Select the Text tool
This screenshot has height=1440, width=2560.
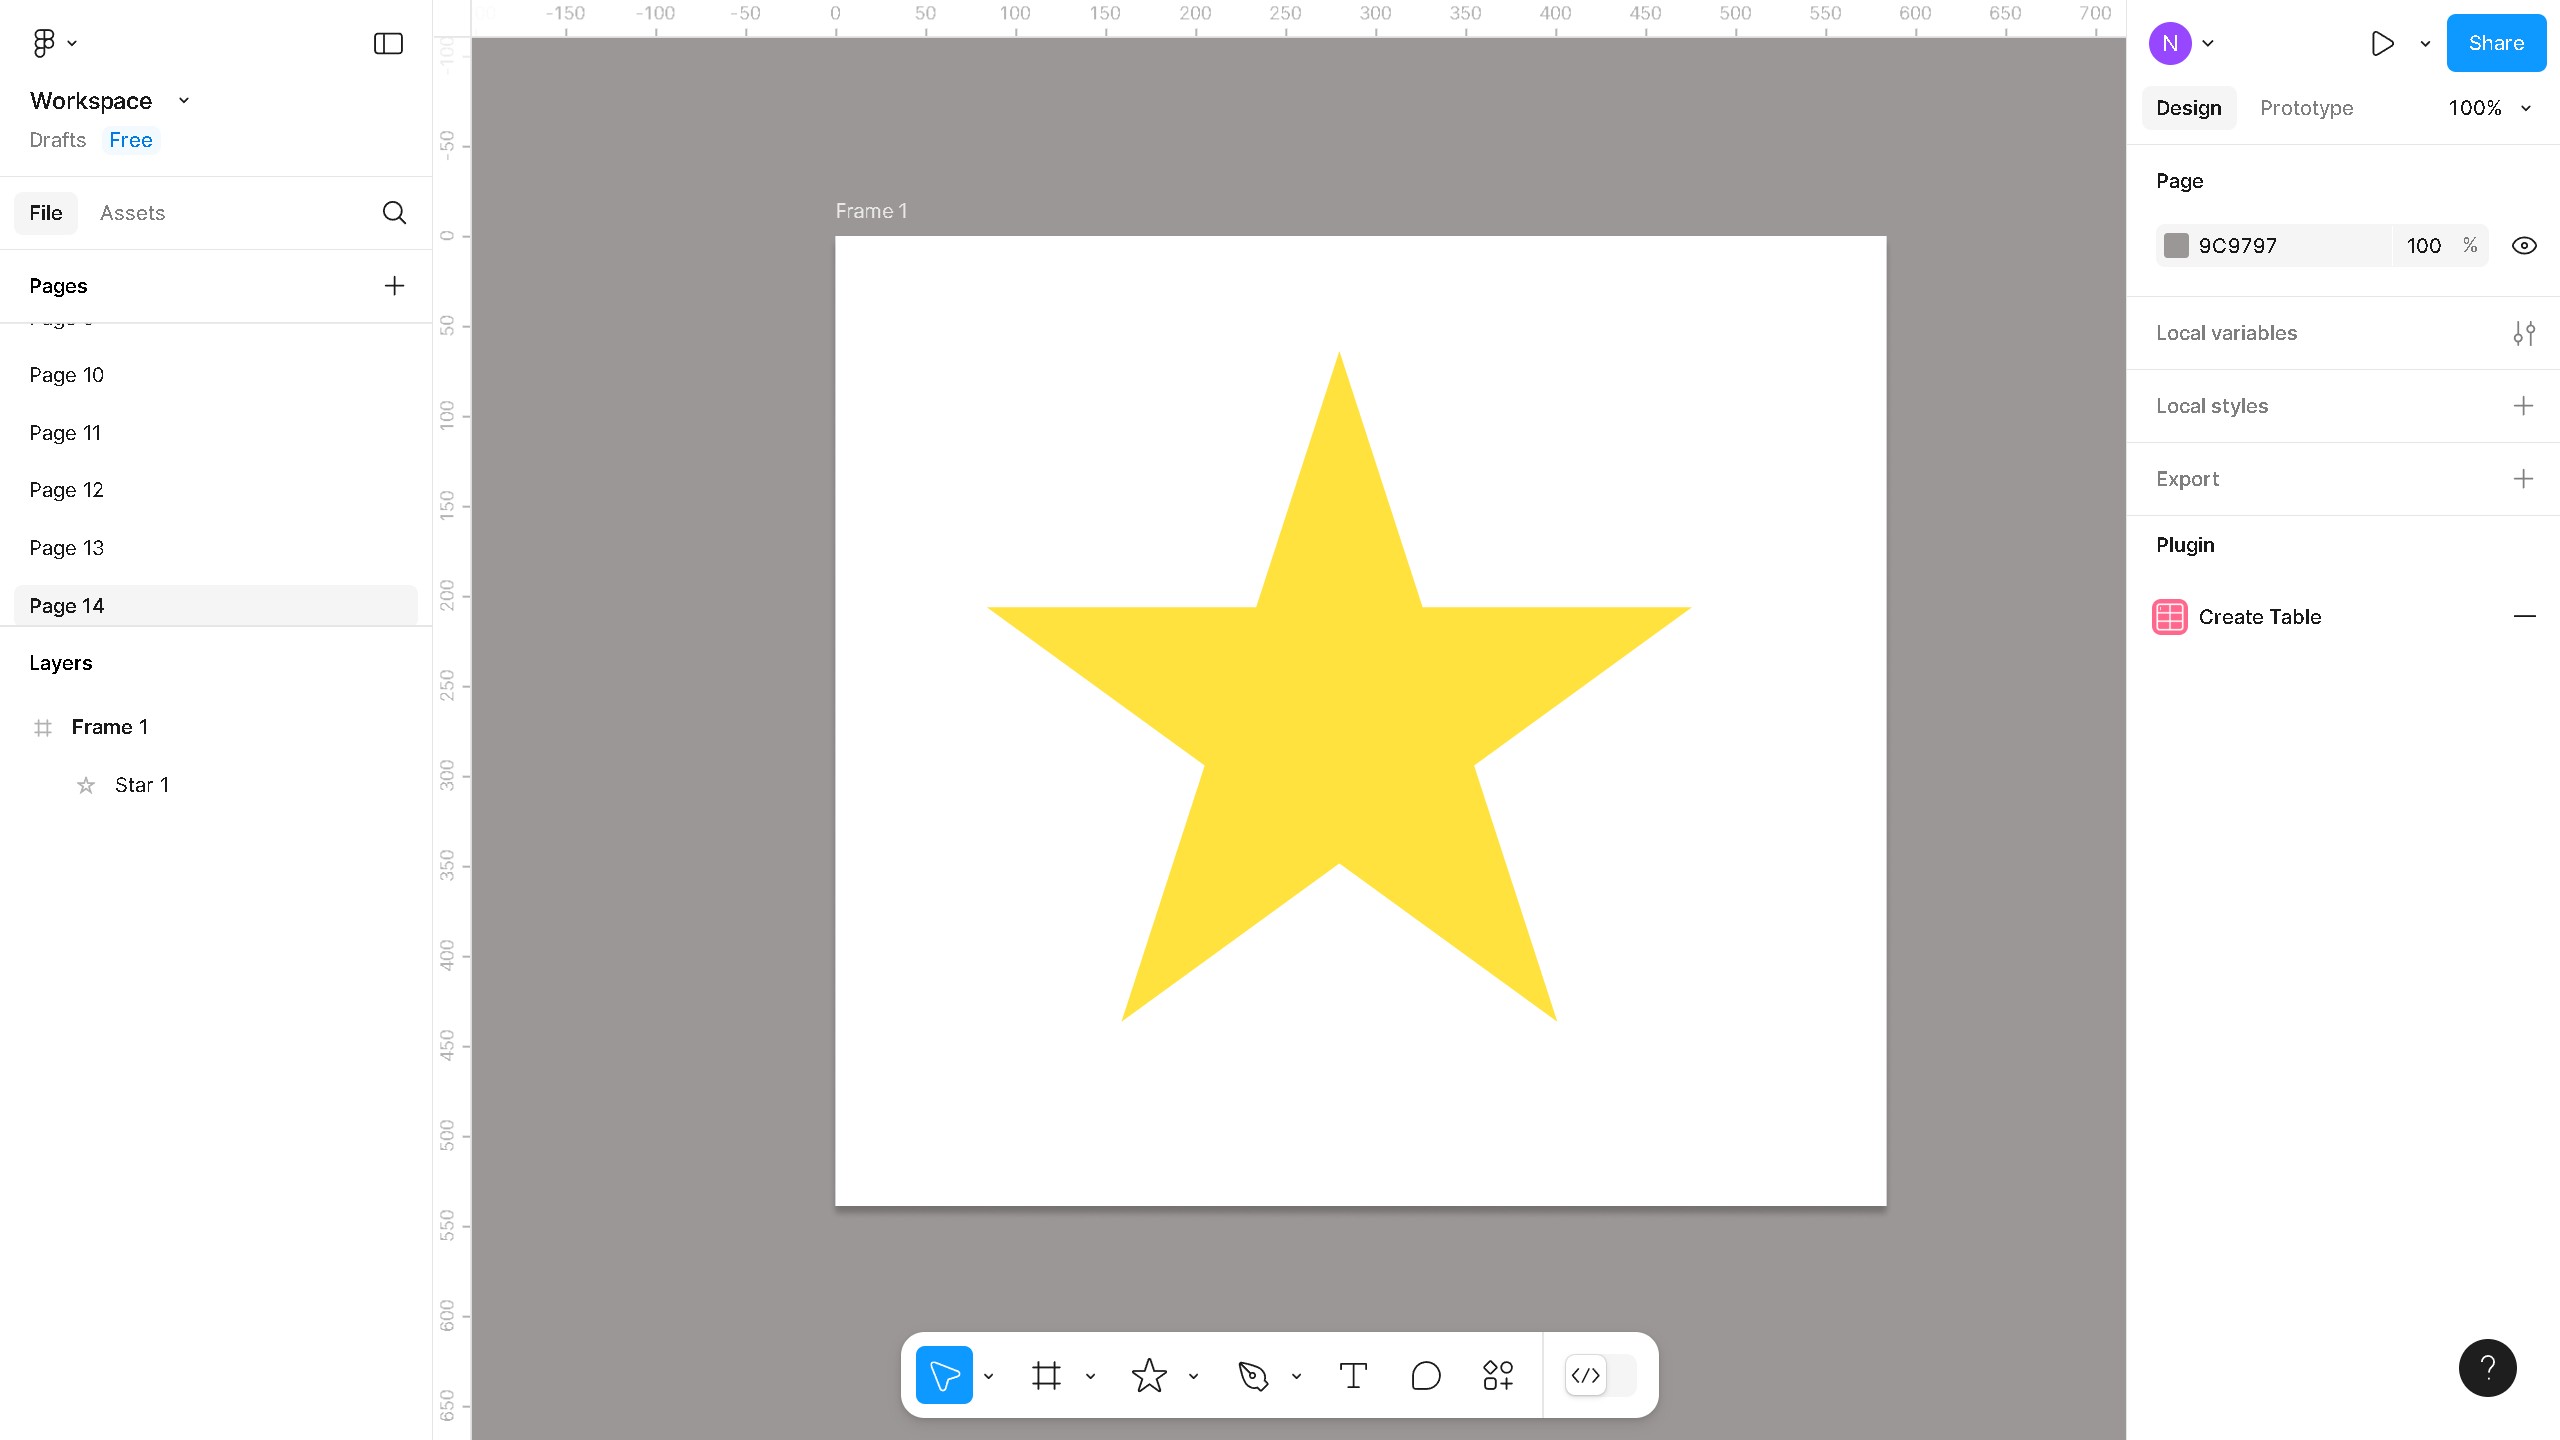pos(1353,1376)
